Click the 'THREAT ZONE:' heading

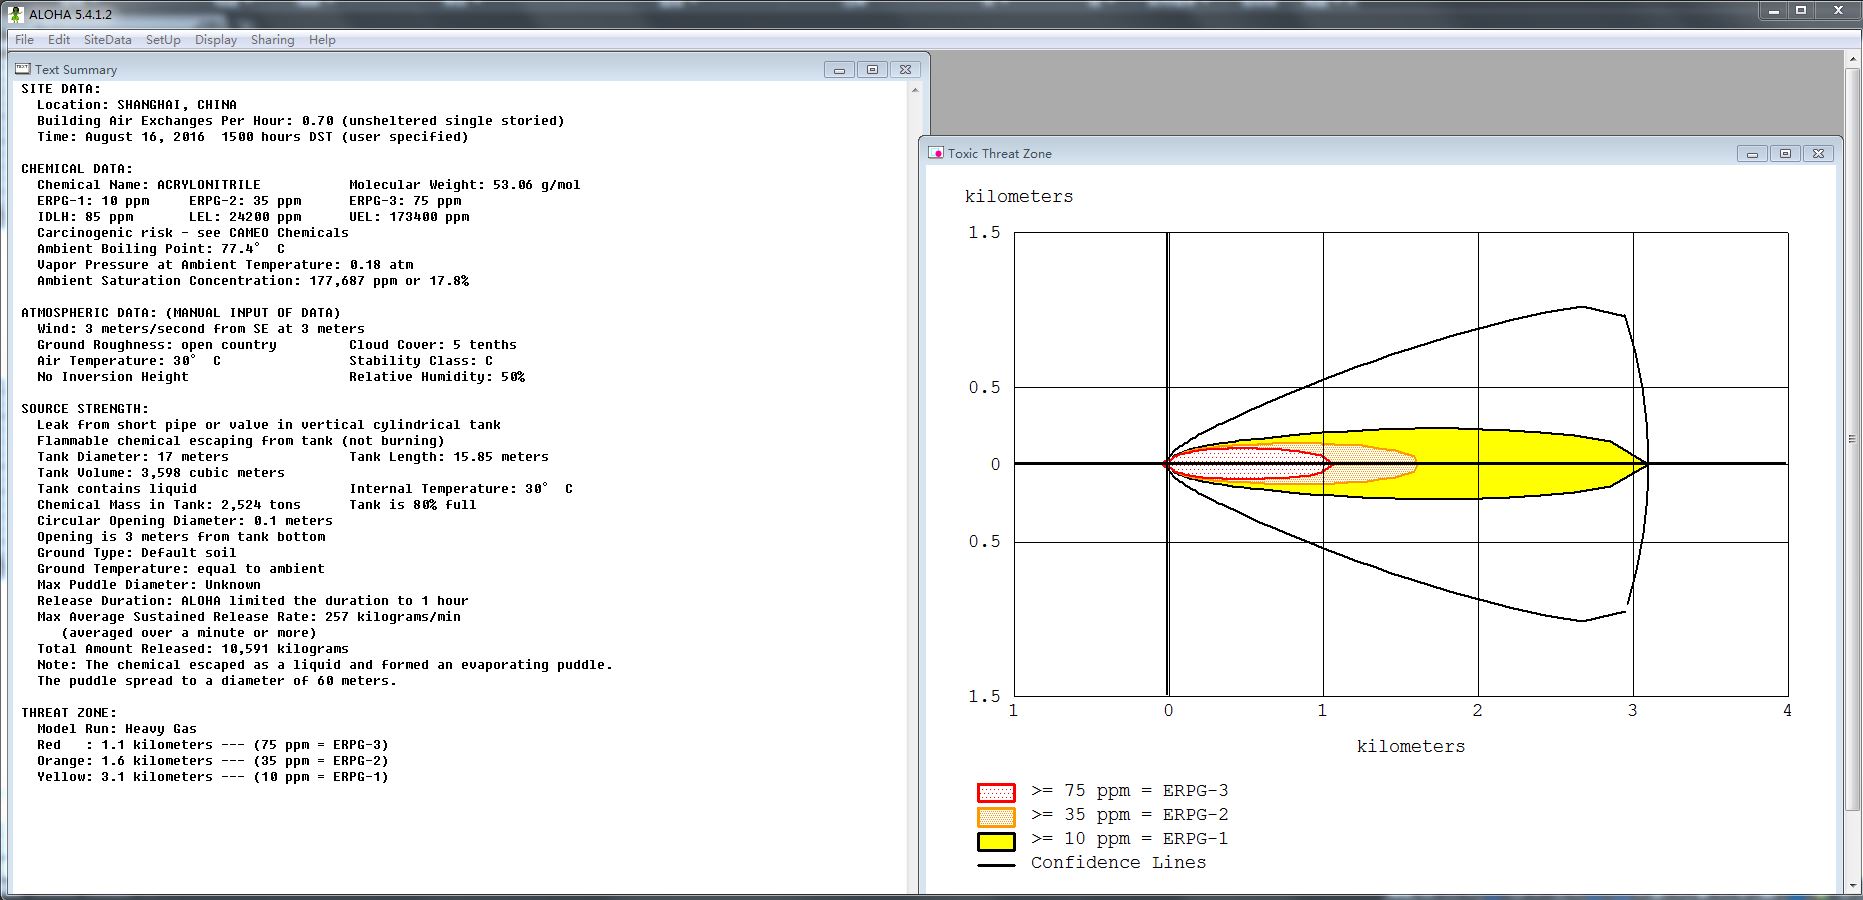[x=69, y=713]
